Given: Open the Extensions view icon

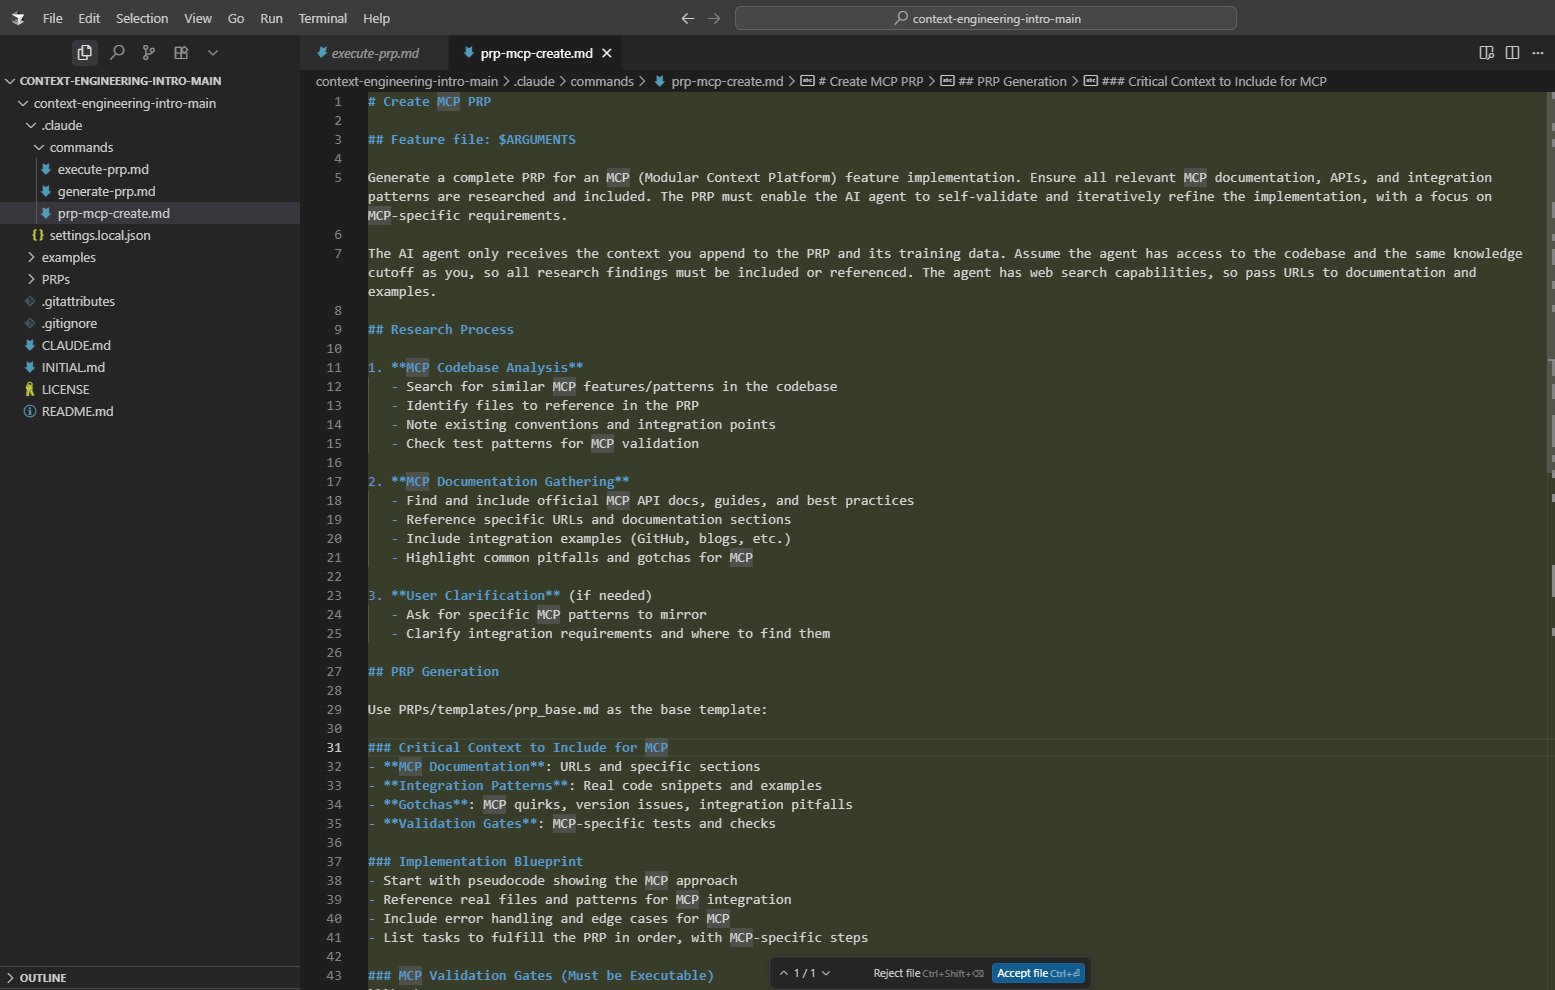Looking at the screenshot, I should [x=181, y=52].
